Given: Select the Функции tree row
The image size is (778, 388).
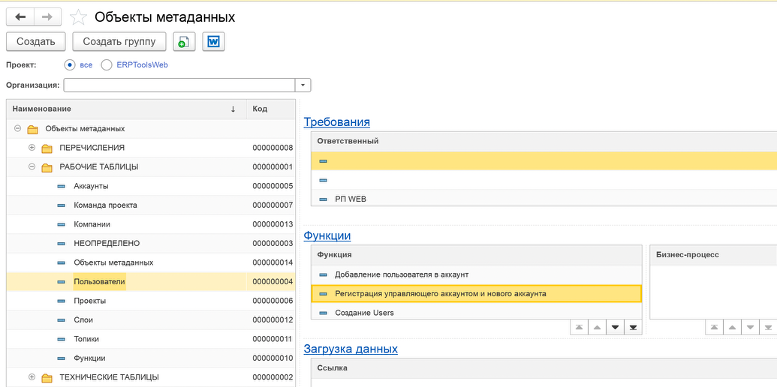Looking at the screenshot, I should click(151, 359).
